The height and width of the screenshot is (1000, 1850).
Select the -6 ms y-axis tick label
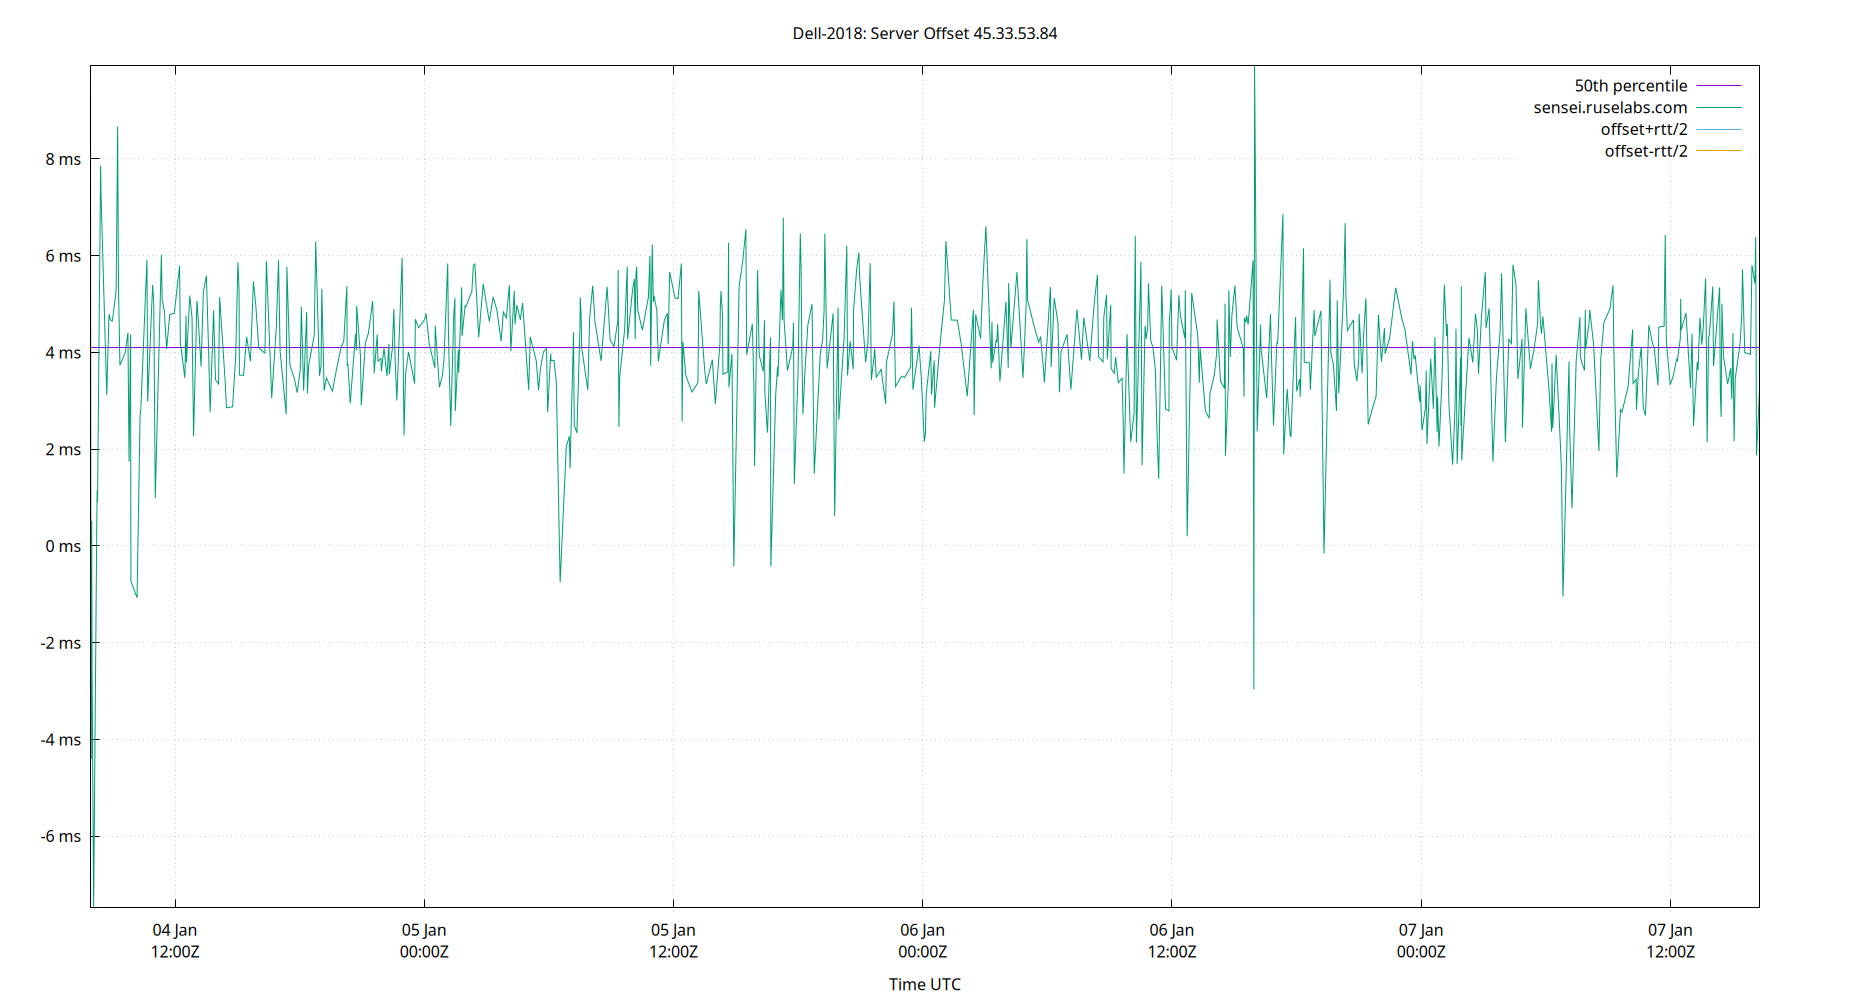[x=58, y=837]
